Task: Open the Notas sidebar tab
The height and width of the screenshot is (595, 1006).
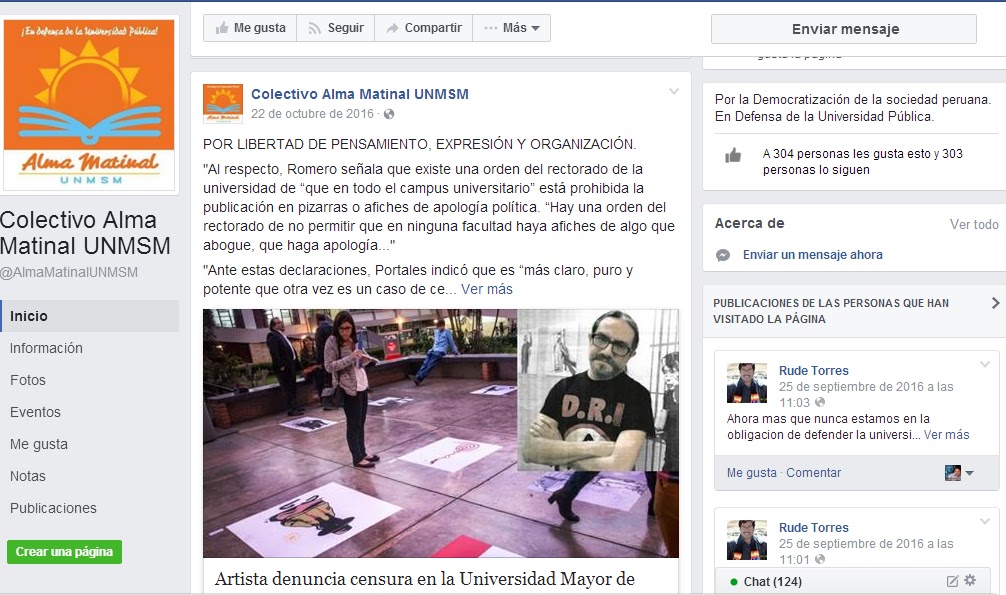Action: click(x=28, y=476)
